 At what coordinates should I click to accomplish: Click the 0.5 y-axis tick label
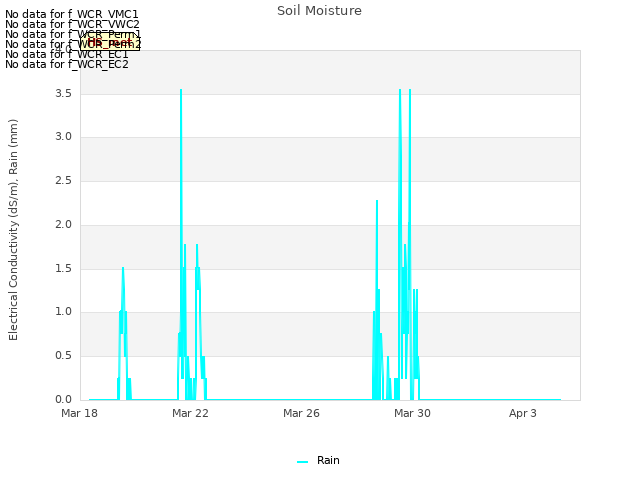pyautogui.click(x=63, y=356)
